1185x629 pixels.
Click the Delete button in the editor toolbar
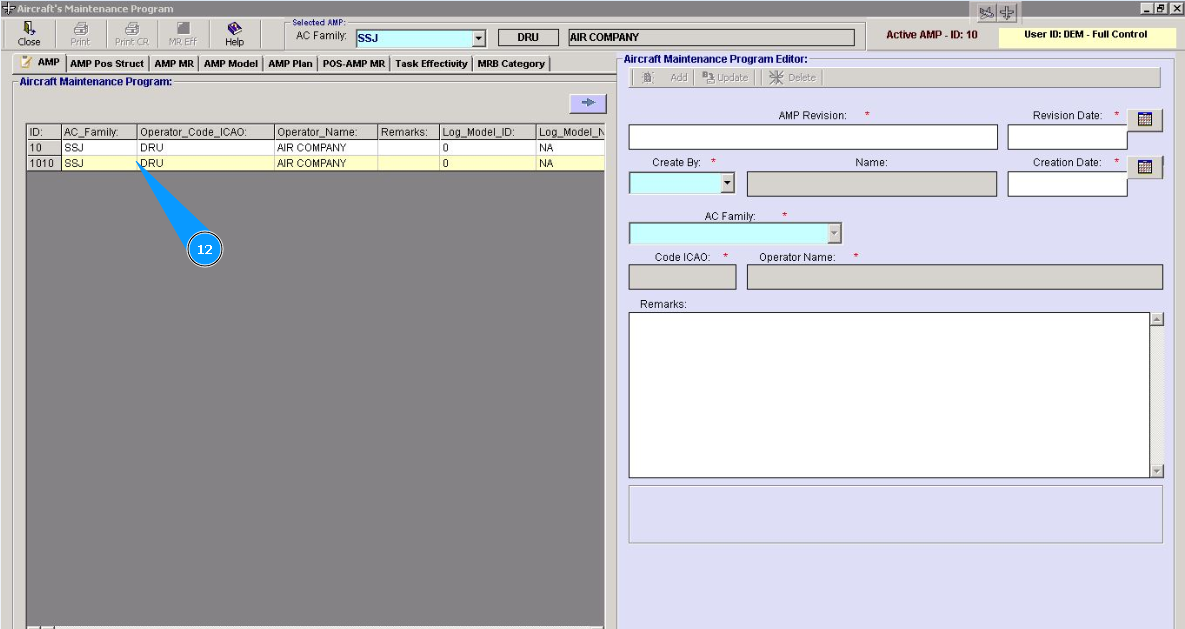[792, 77]
